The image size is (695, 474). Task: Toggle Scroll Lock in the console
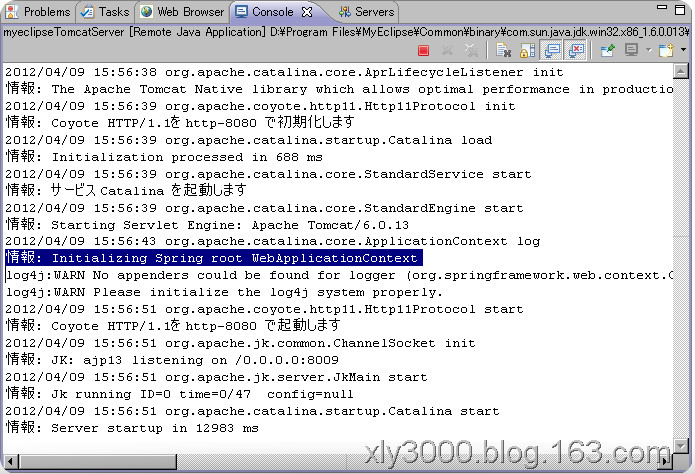[x=527, y=51]
